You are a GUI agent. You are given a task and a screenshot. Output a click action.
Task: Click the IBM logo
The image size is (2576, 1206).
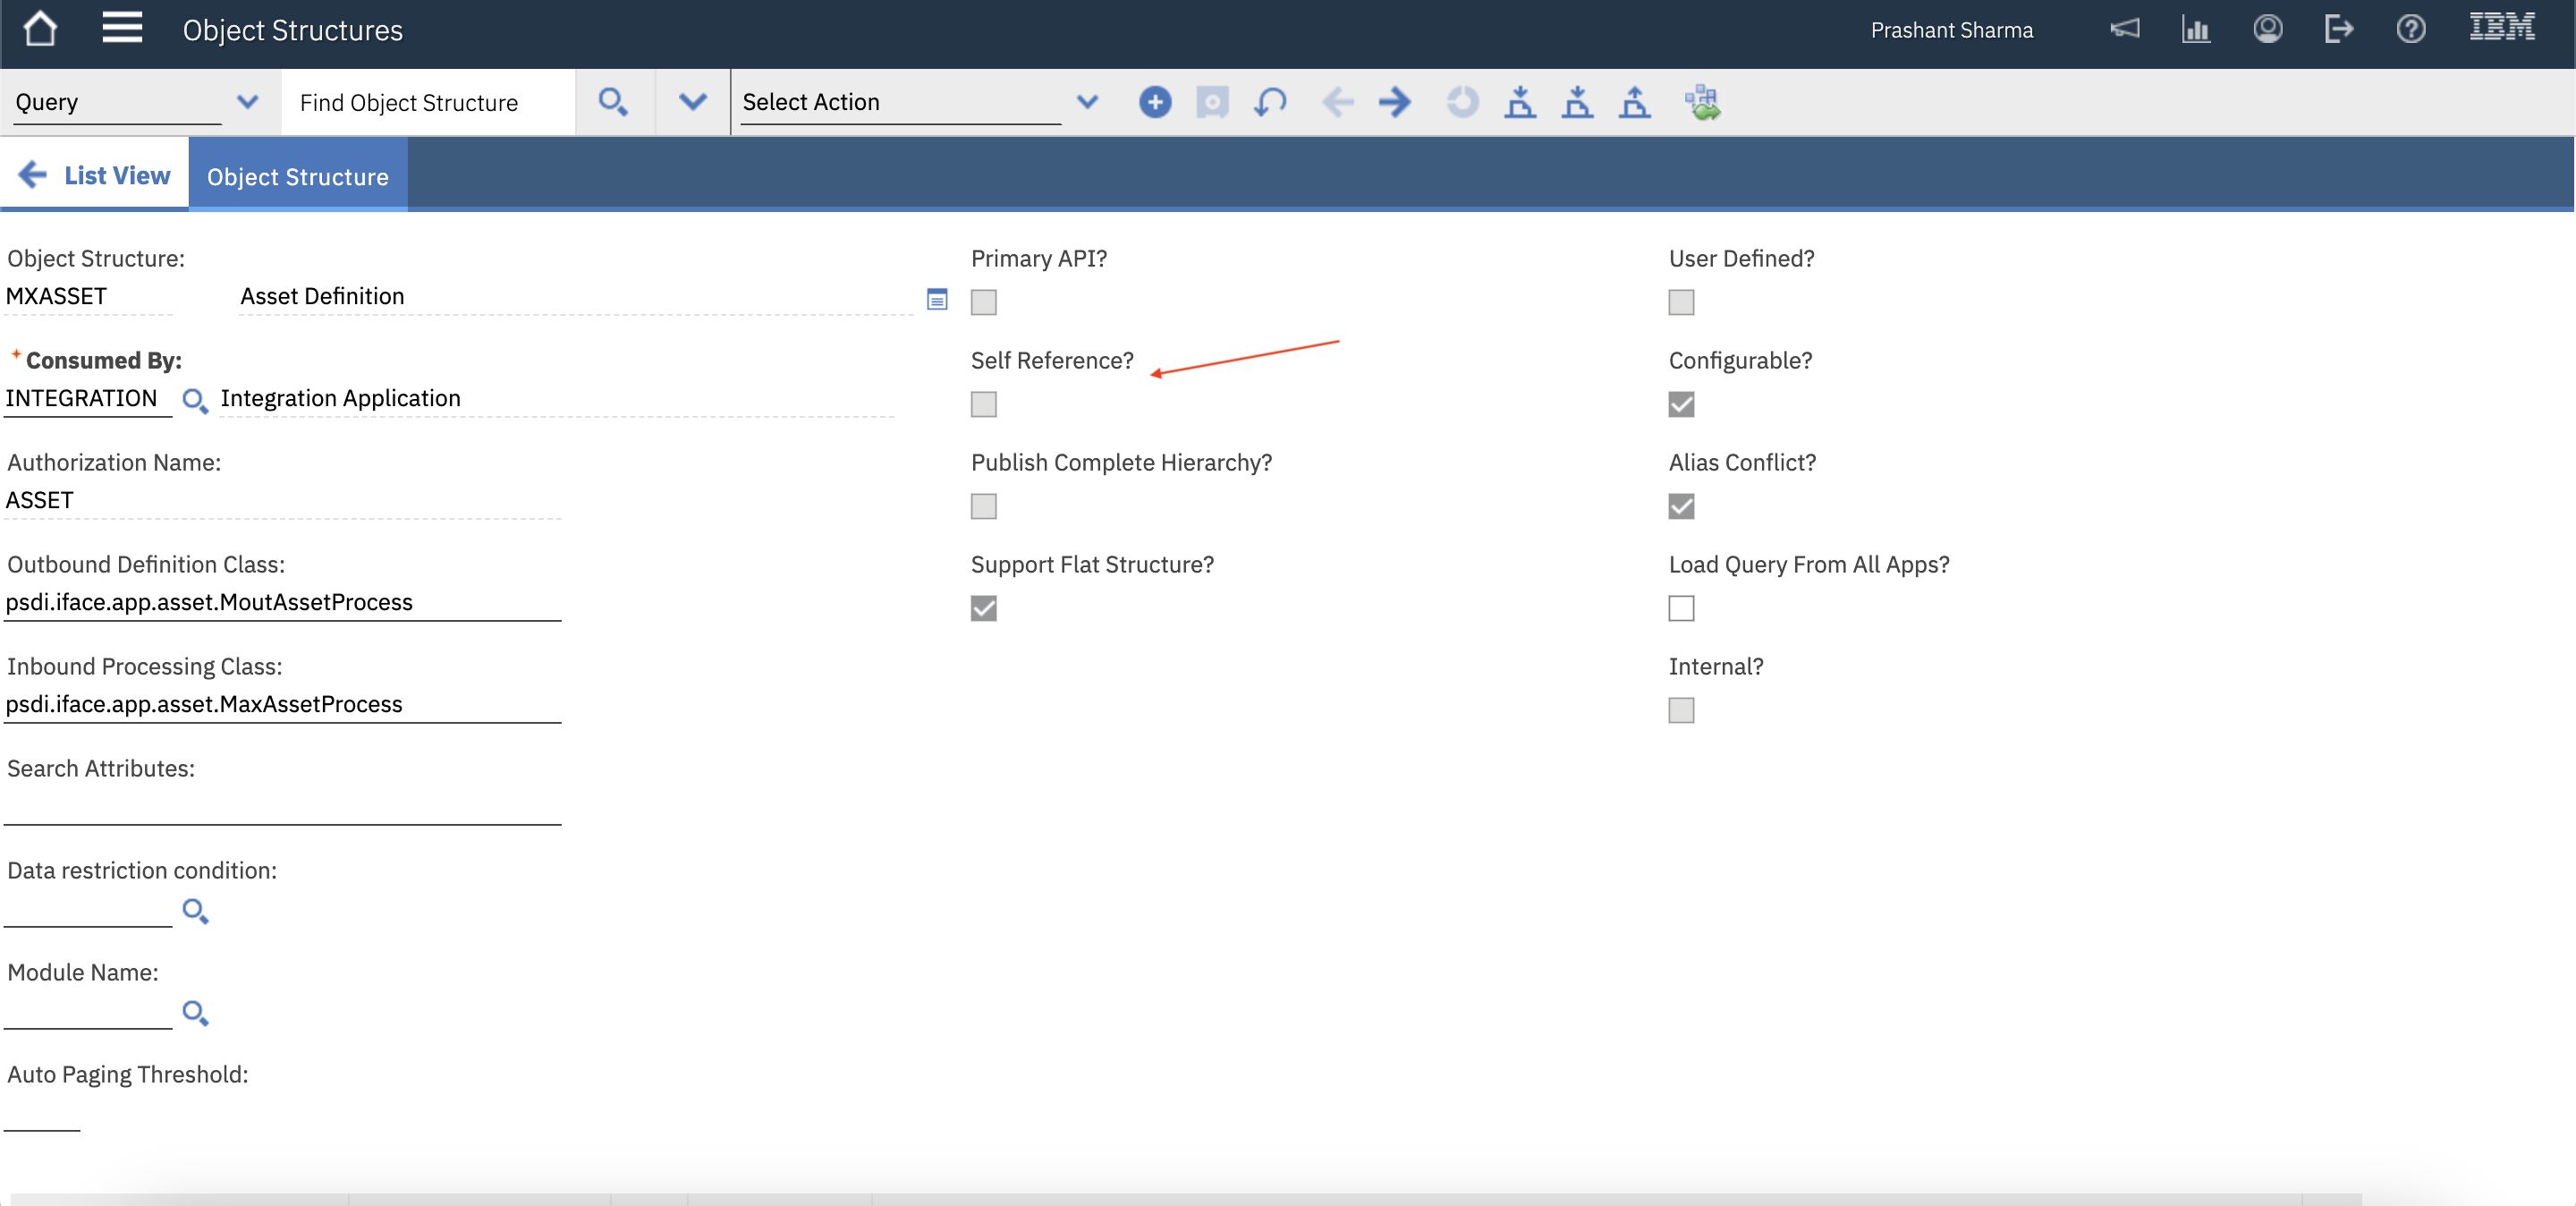2502,27
